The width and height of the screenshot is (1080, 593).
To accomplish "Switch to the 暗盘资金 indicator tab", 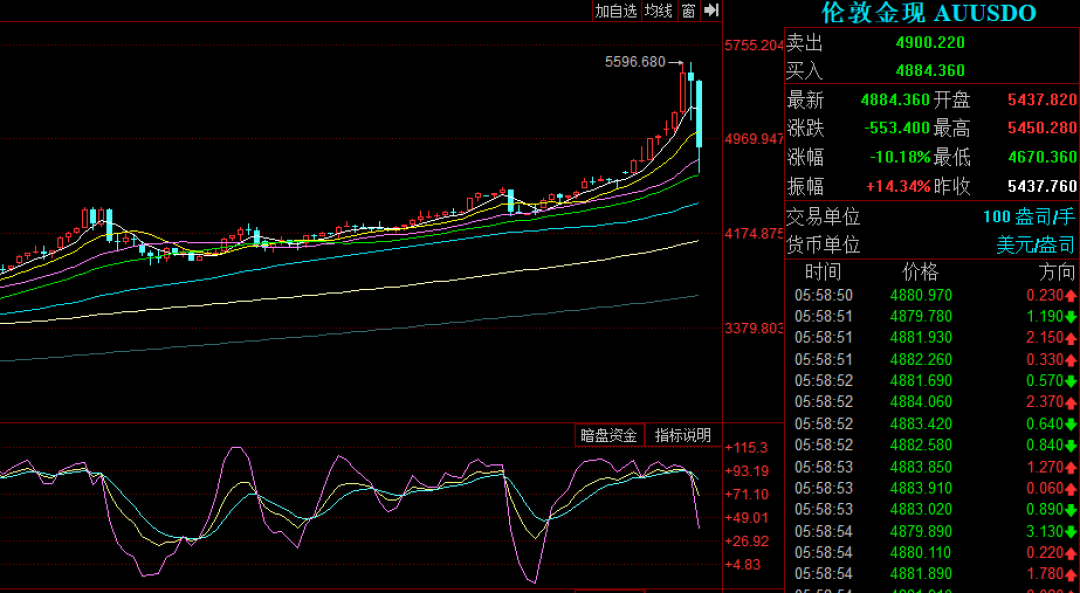I will [x=609, y=435].
